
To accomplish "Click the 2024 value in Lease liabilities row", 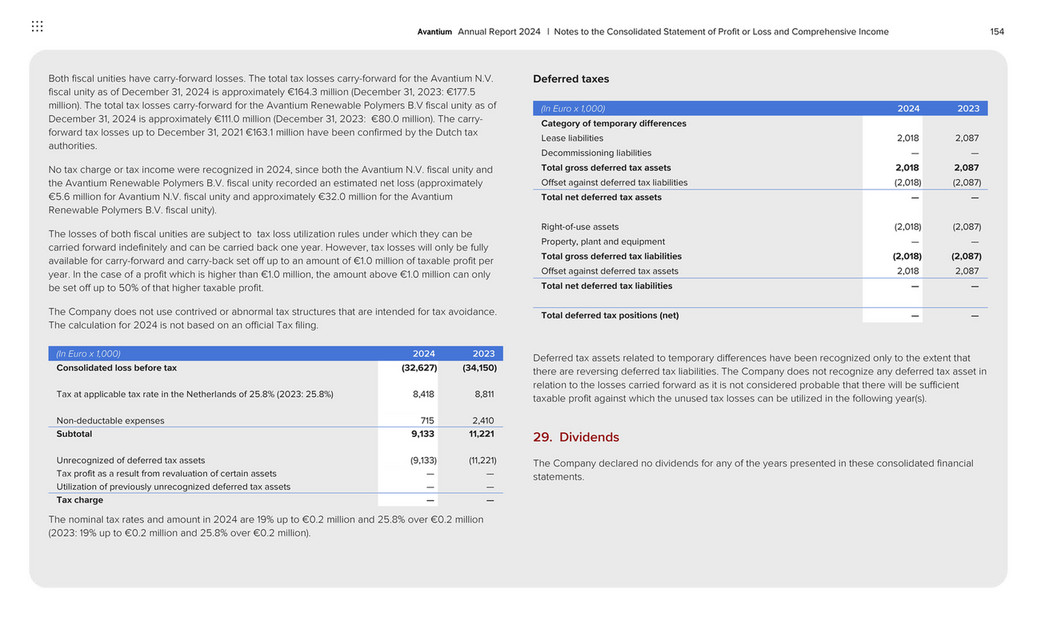I will pos(908,138).
